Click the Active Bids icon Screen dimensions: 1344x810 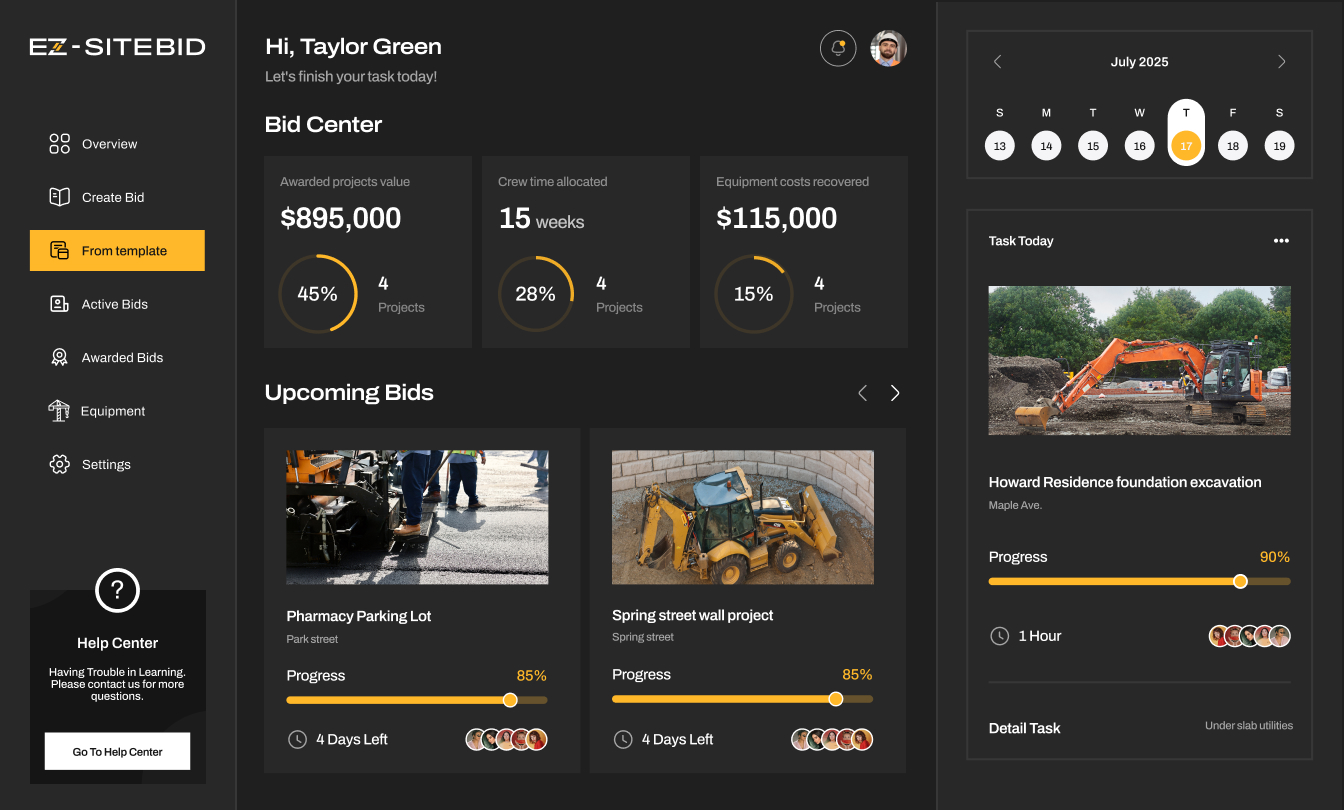[x=59, y=304]
